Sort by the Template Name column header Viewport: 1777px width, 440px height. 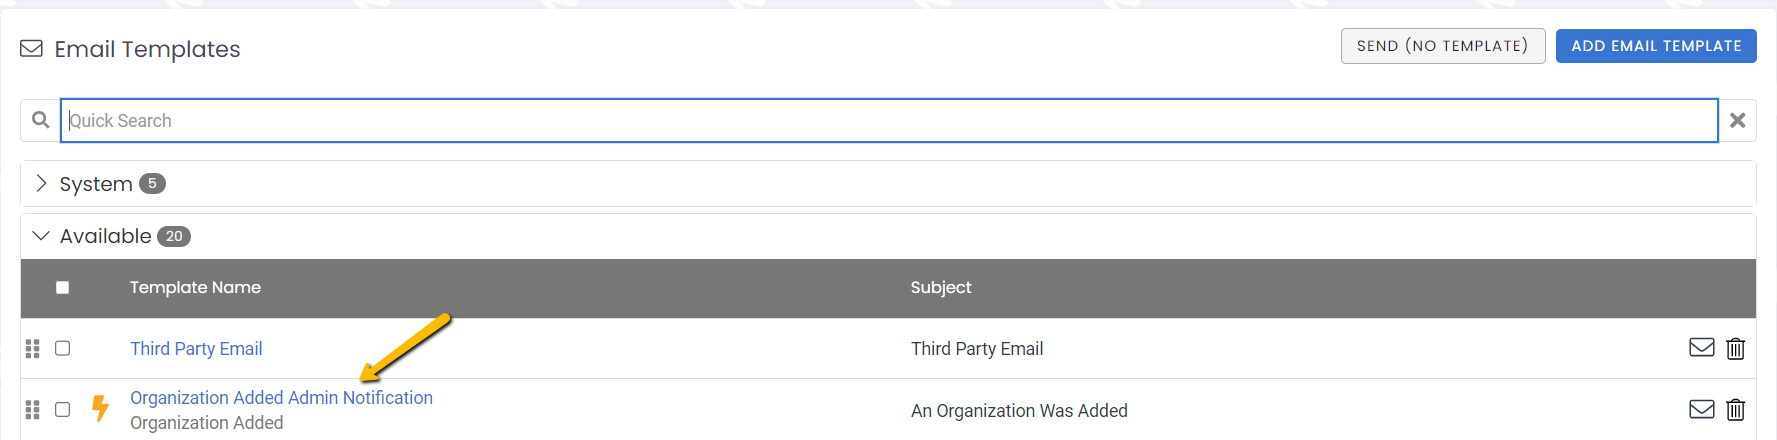pos(195,288)
